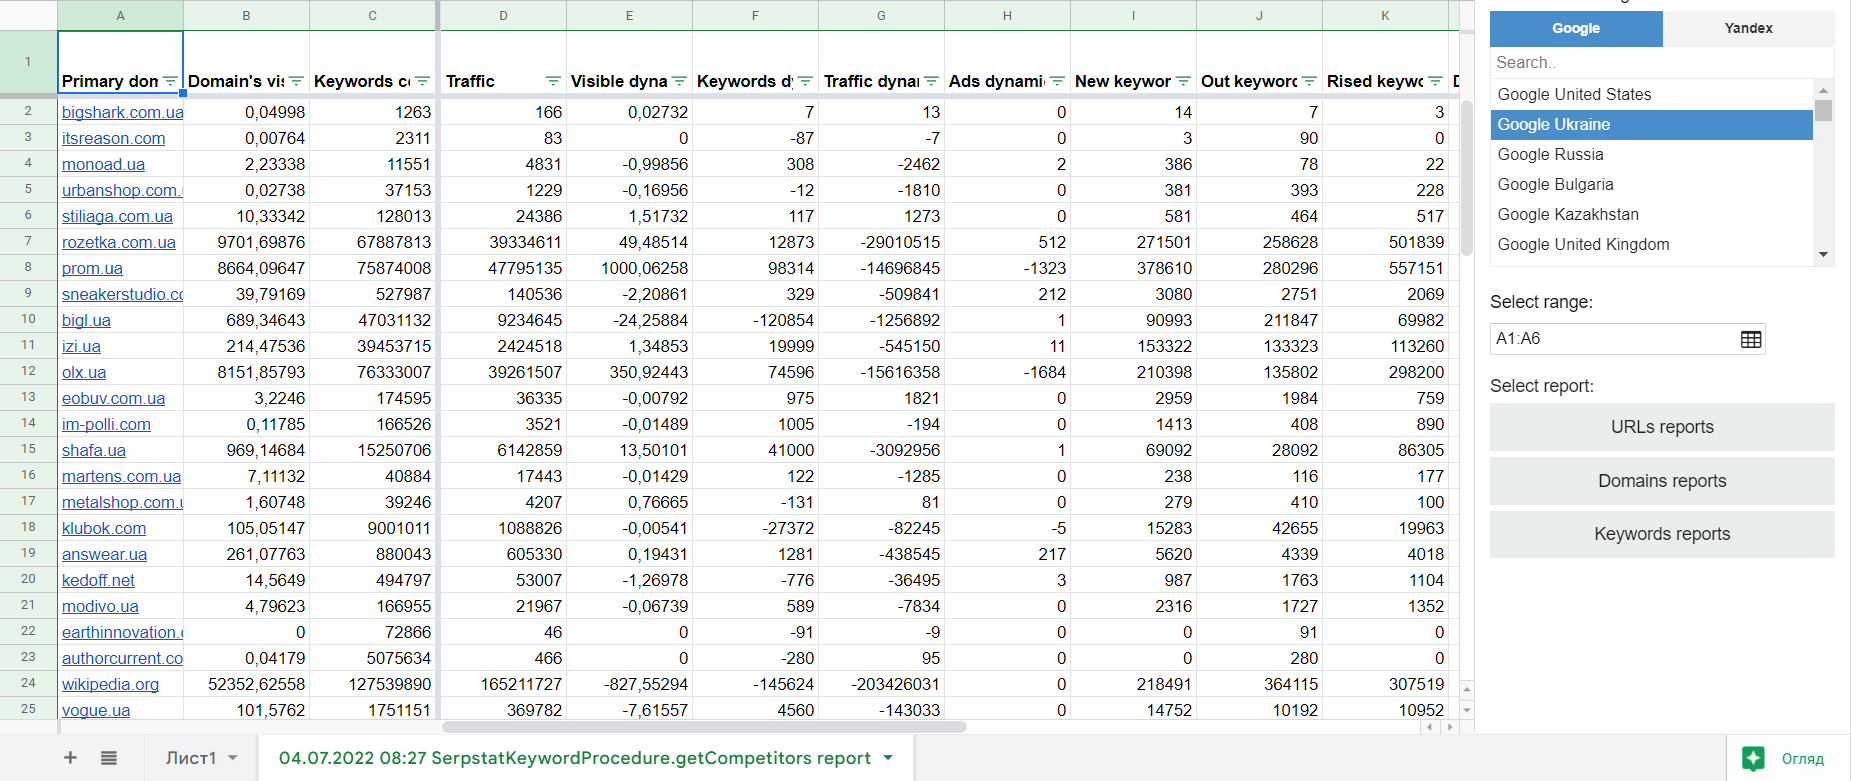Switch to the Google search engine tab

pos(1575,28)
